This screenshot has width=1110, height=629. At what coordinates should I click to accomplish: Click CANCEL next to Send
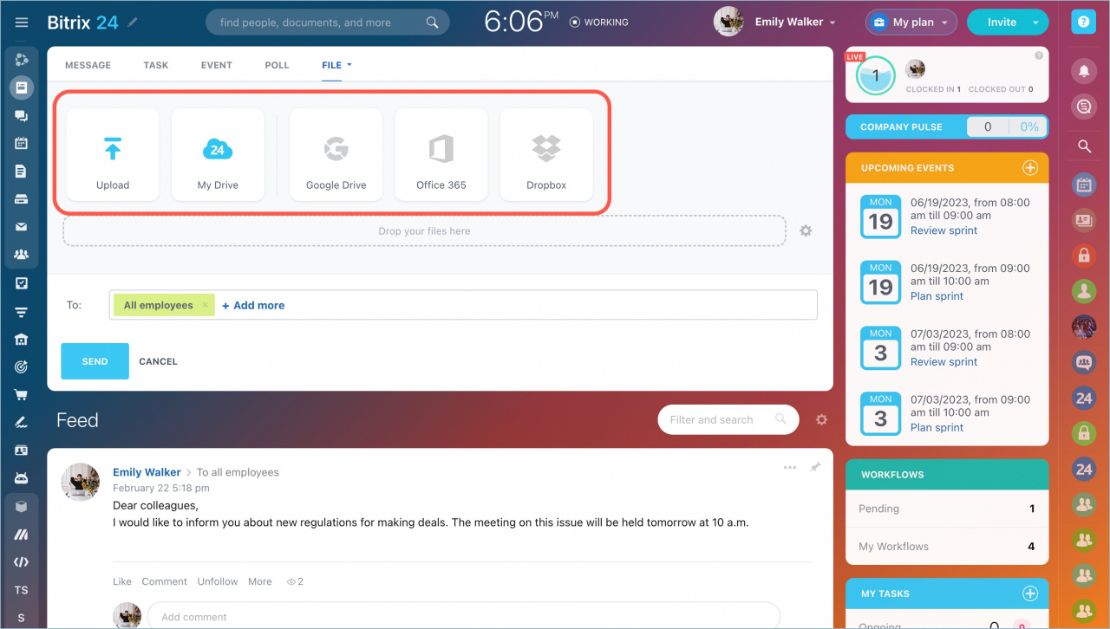coord(158,362)
